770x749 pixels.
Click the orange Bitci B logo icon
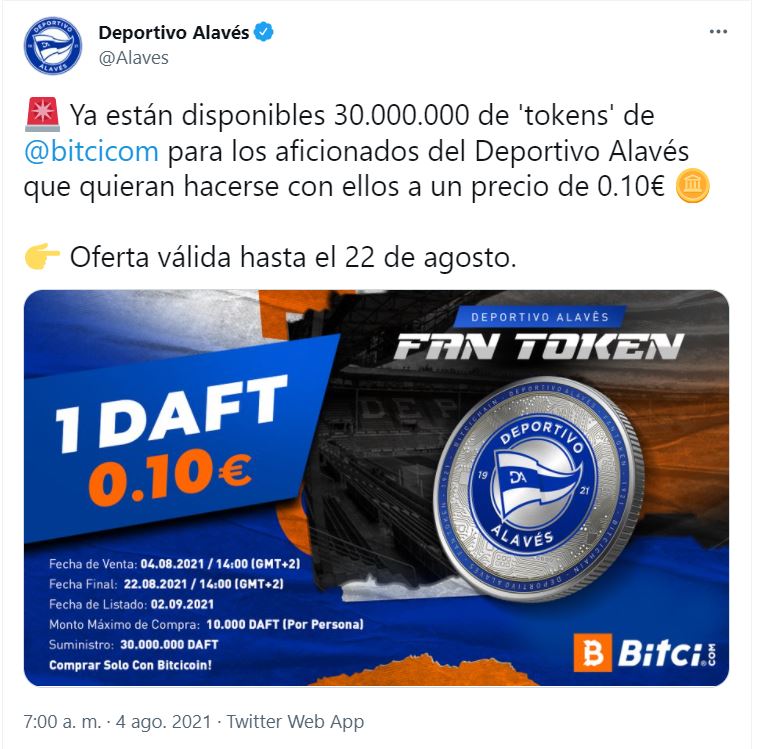point(593,653)
